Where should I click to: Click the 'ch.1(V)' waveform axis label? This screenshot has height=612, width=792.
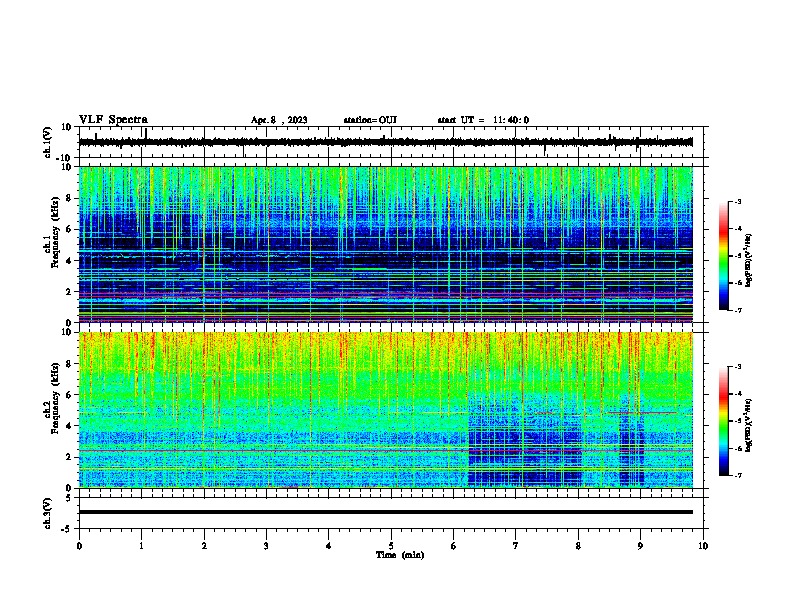click(48, 142)
